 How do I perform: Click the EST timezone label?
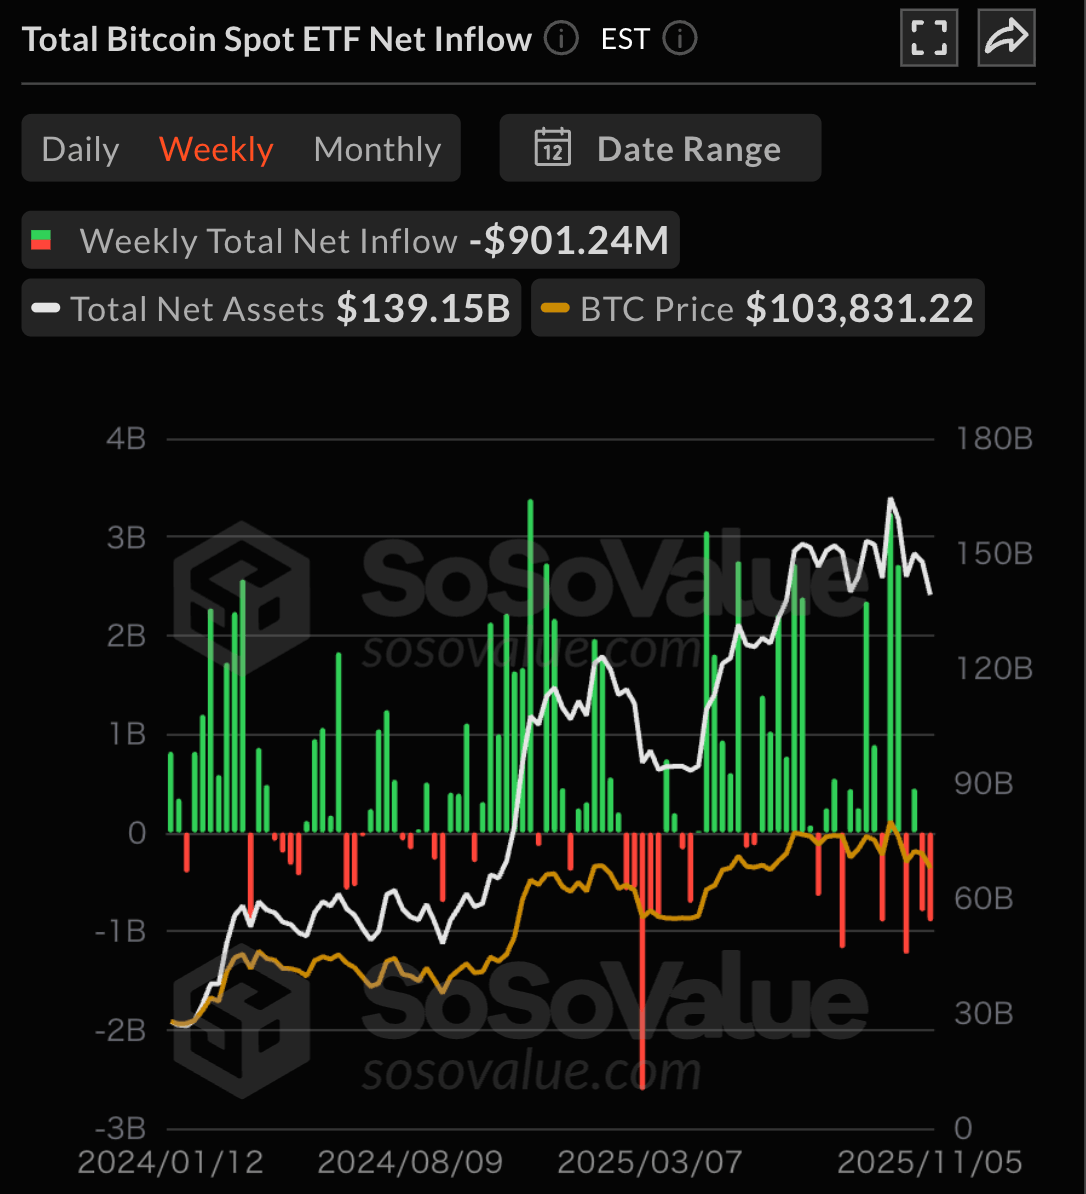point(625,39)
